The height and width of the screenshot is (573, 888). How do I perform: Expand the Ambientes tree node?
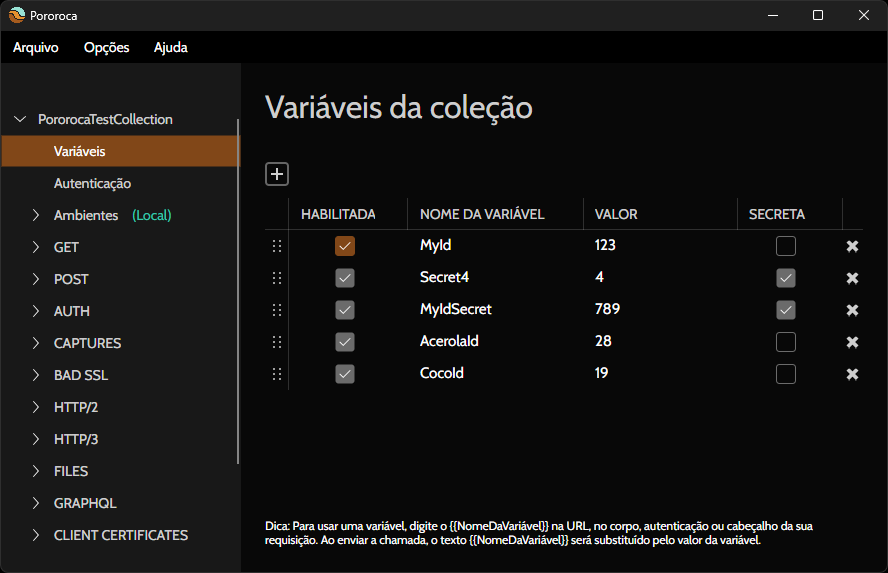[x=36, y=215]
